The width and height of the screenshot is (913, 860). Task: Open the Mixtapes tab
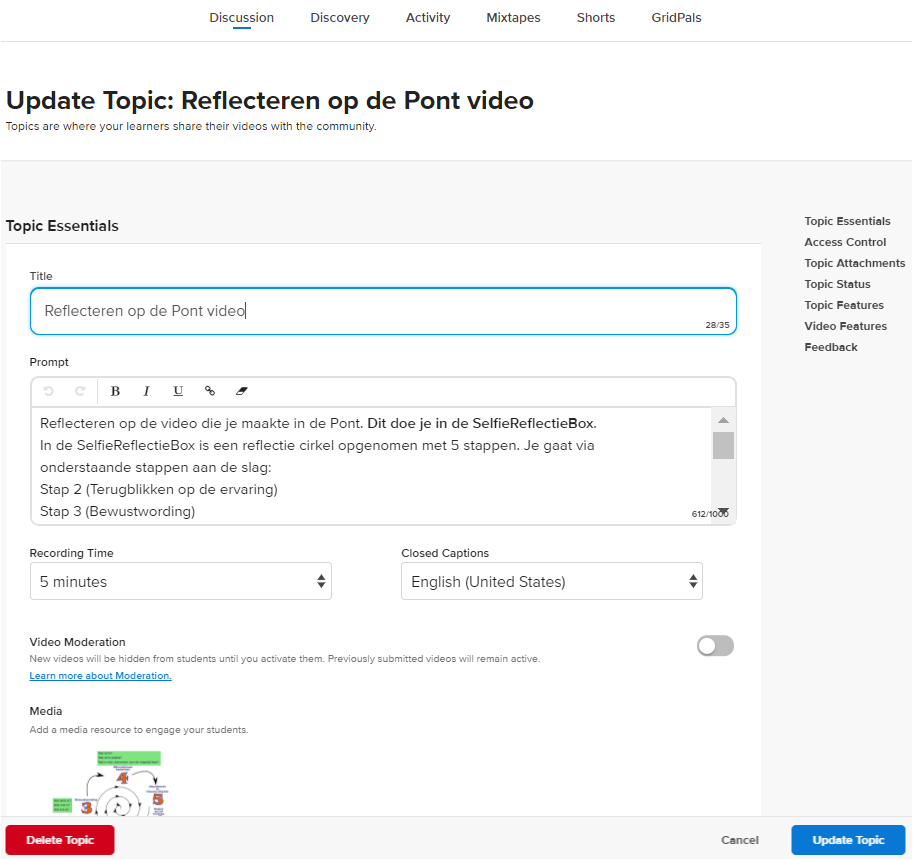(x=513, y=17)
